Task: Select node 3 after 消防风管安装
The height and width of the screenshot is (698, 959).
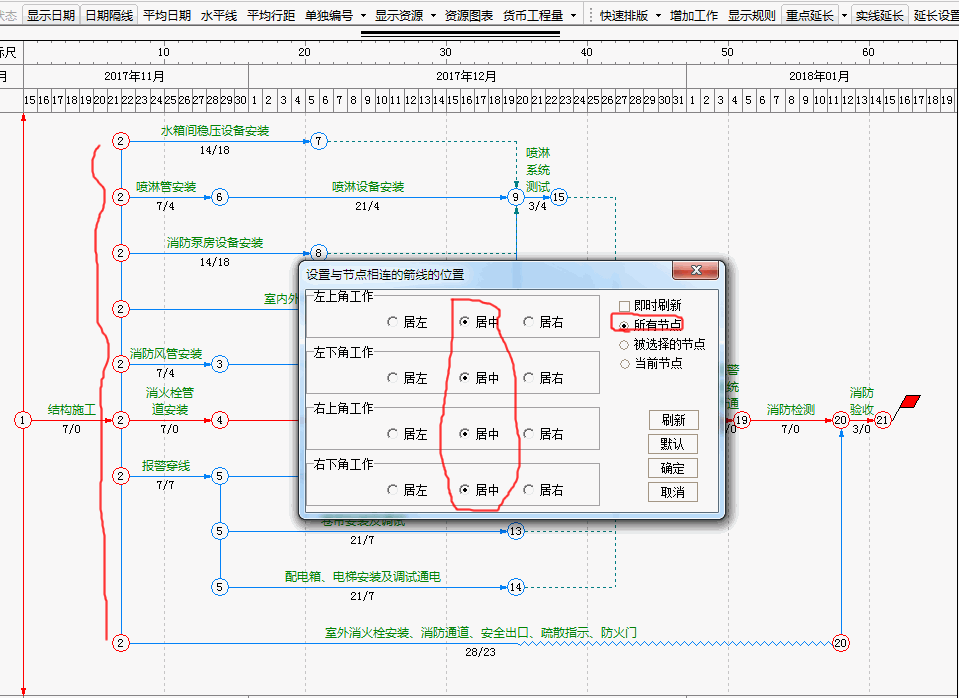Action: click(x=220, y=364)
